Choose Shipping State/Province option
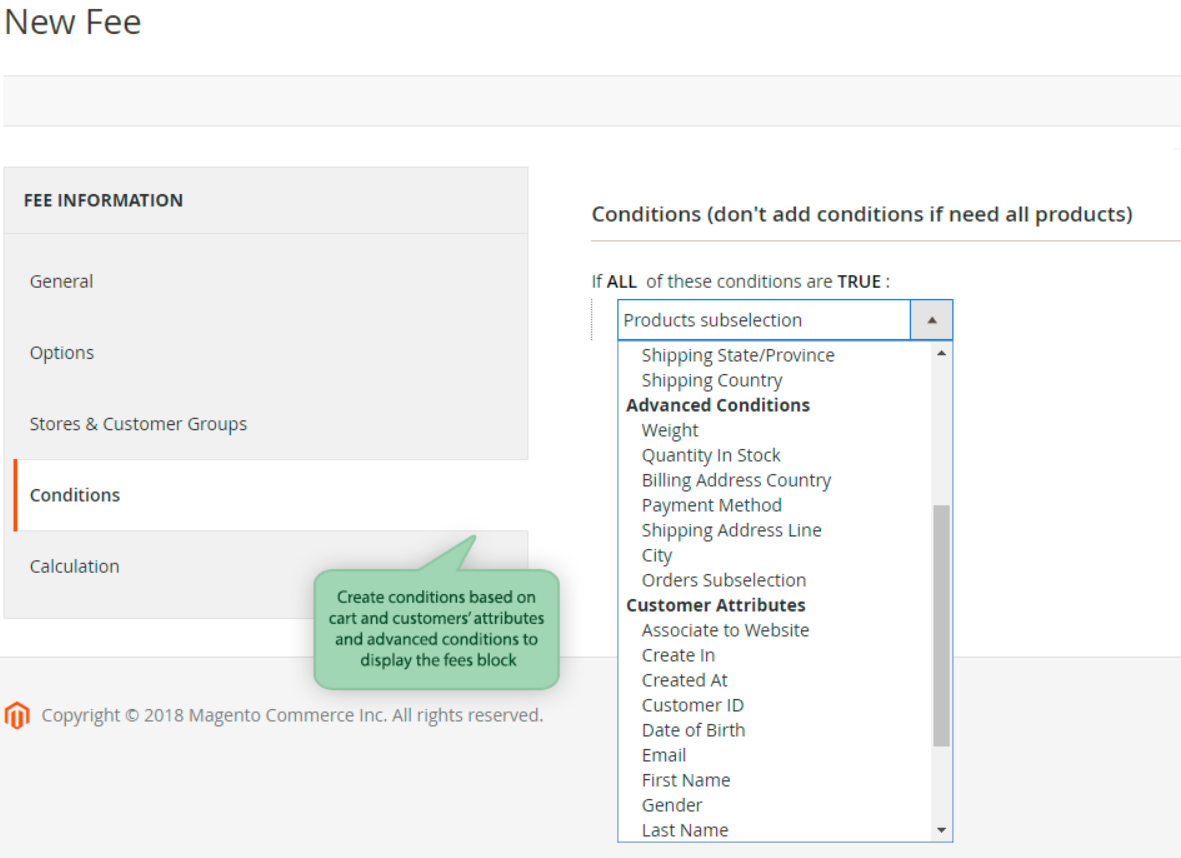 738,356
